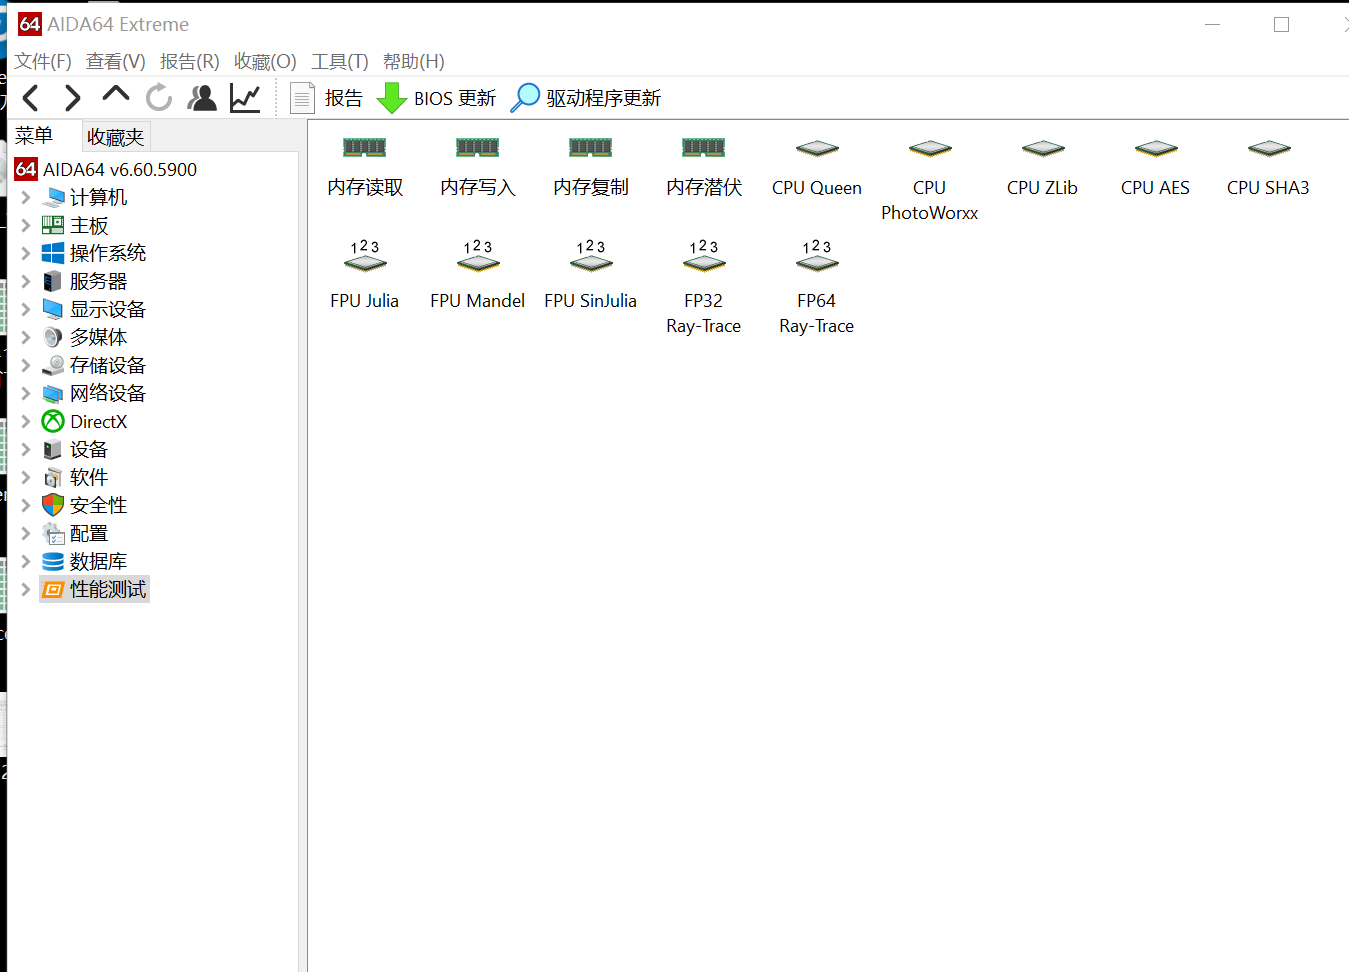Open the graph chart toolbar icon
Screen dimensions: 1349x972
(245, 98)
